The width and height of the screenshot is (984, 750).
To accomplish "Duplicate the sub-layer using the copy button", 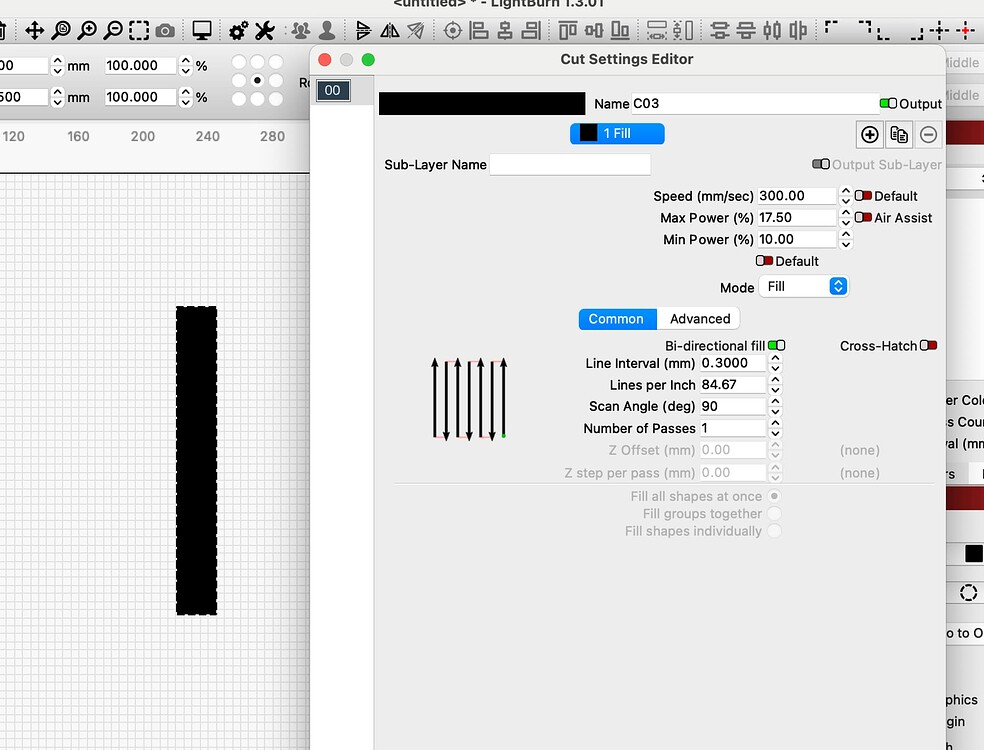I will click(899, 134).
